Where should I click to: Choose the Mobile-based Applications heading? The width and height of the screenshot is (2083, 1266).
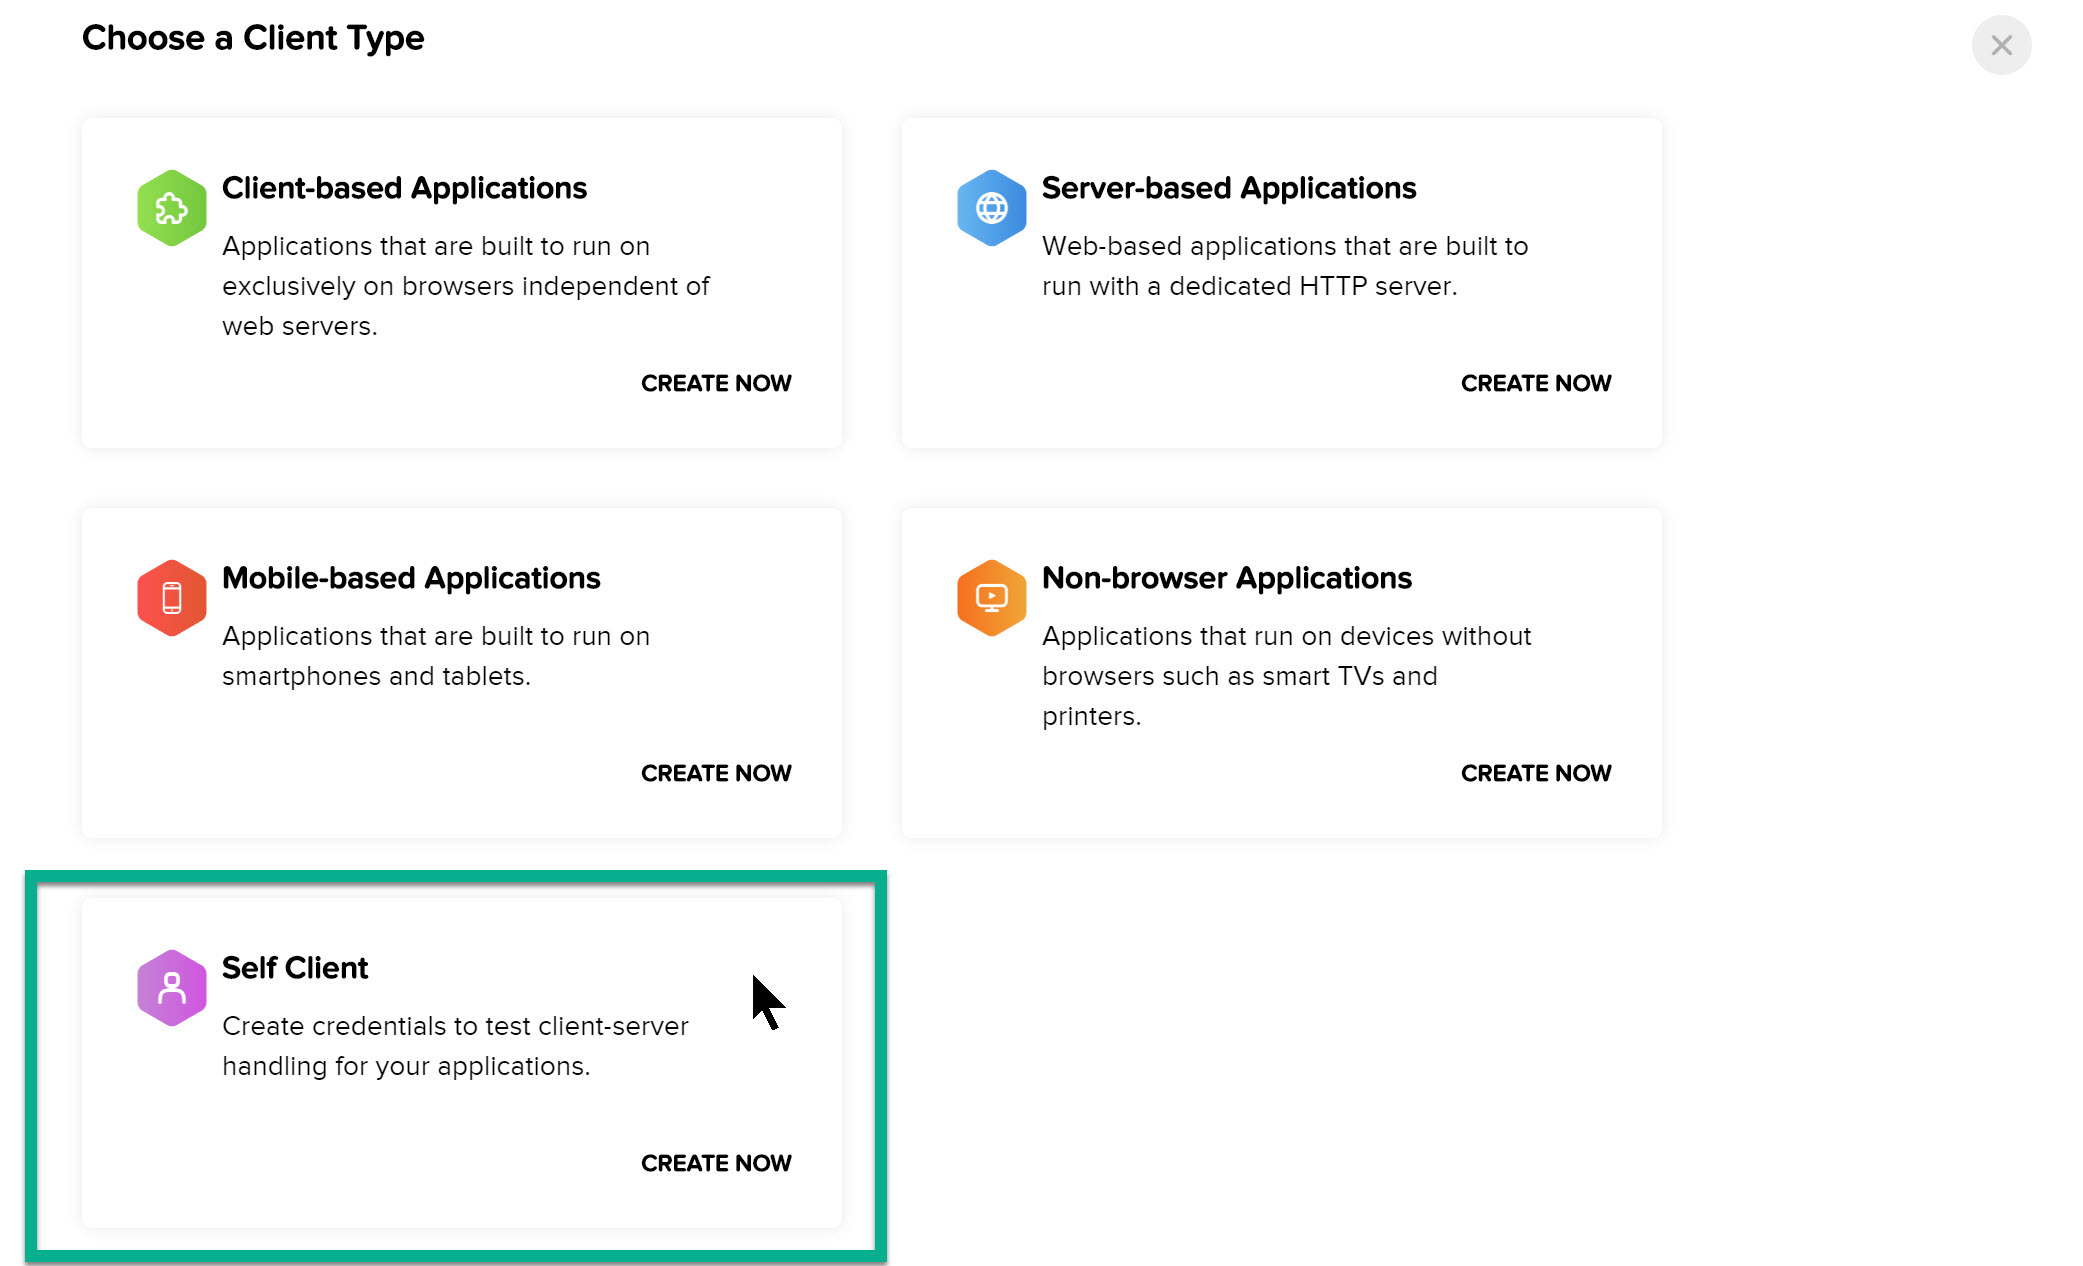[x=411, y=578]
